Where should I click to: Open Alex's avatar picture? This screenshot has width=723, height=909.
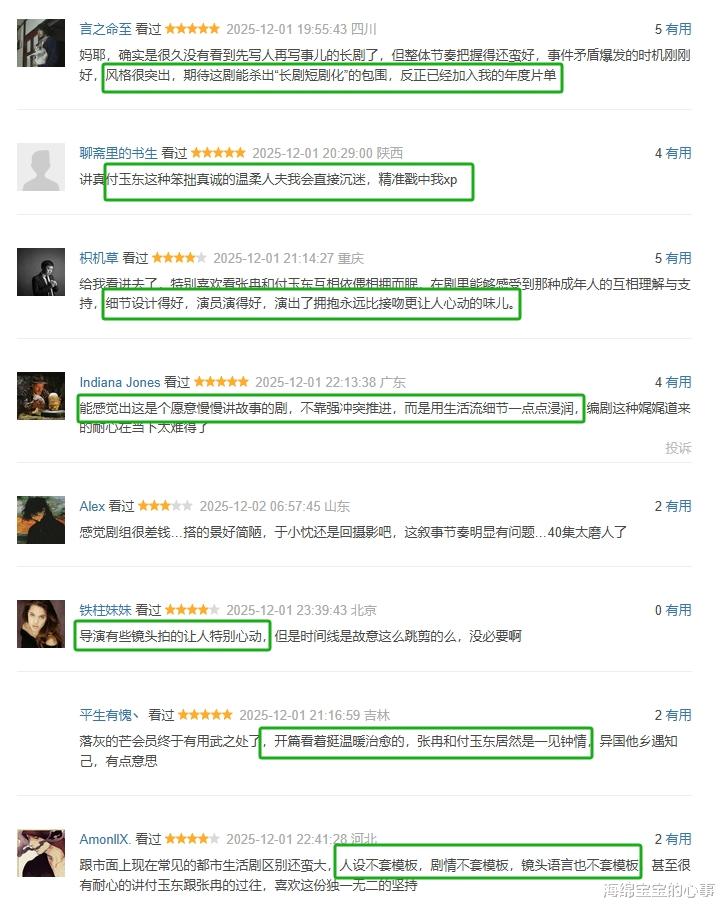[41, 520]
